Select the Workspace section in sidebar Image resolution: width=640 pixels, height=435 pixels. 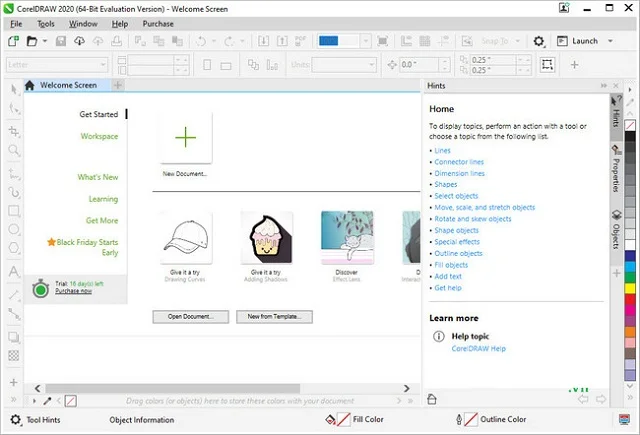click(x=99, y=136)
